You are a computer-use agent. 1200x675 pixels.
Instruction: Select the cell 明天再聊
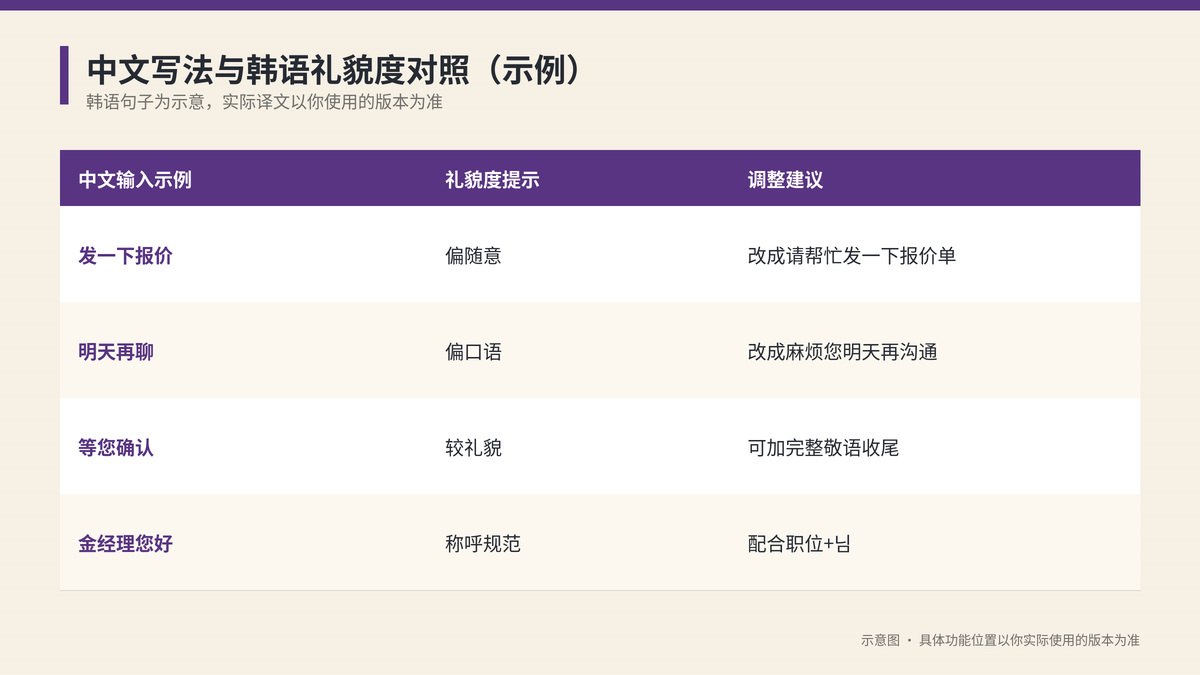point(116,352)
